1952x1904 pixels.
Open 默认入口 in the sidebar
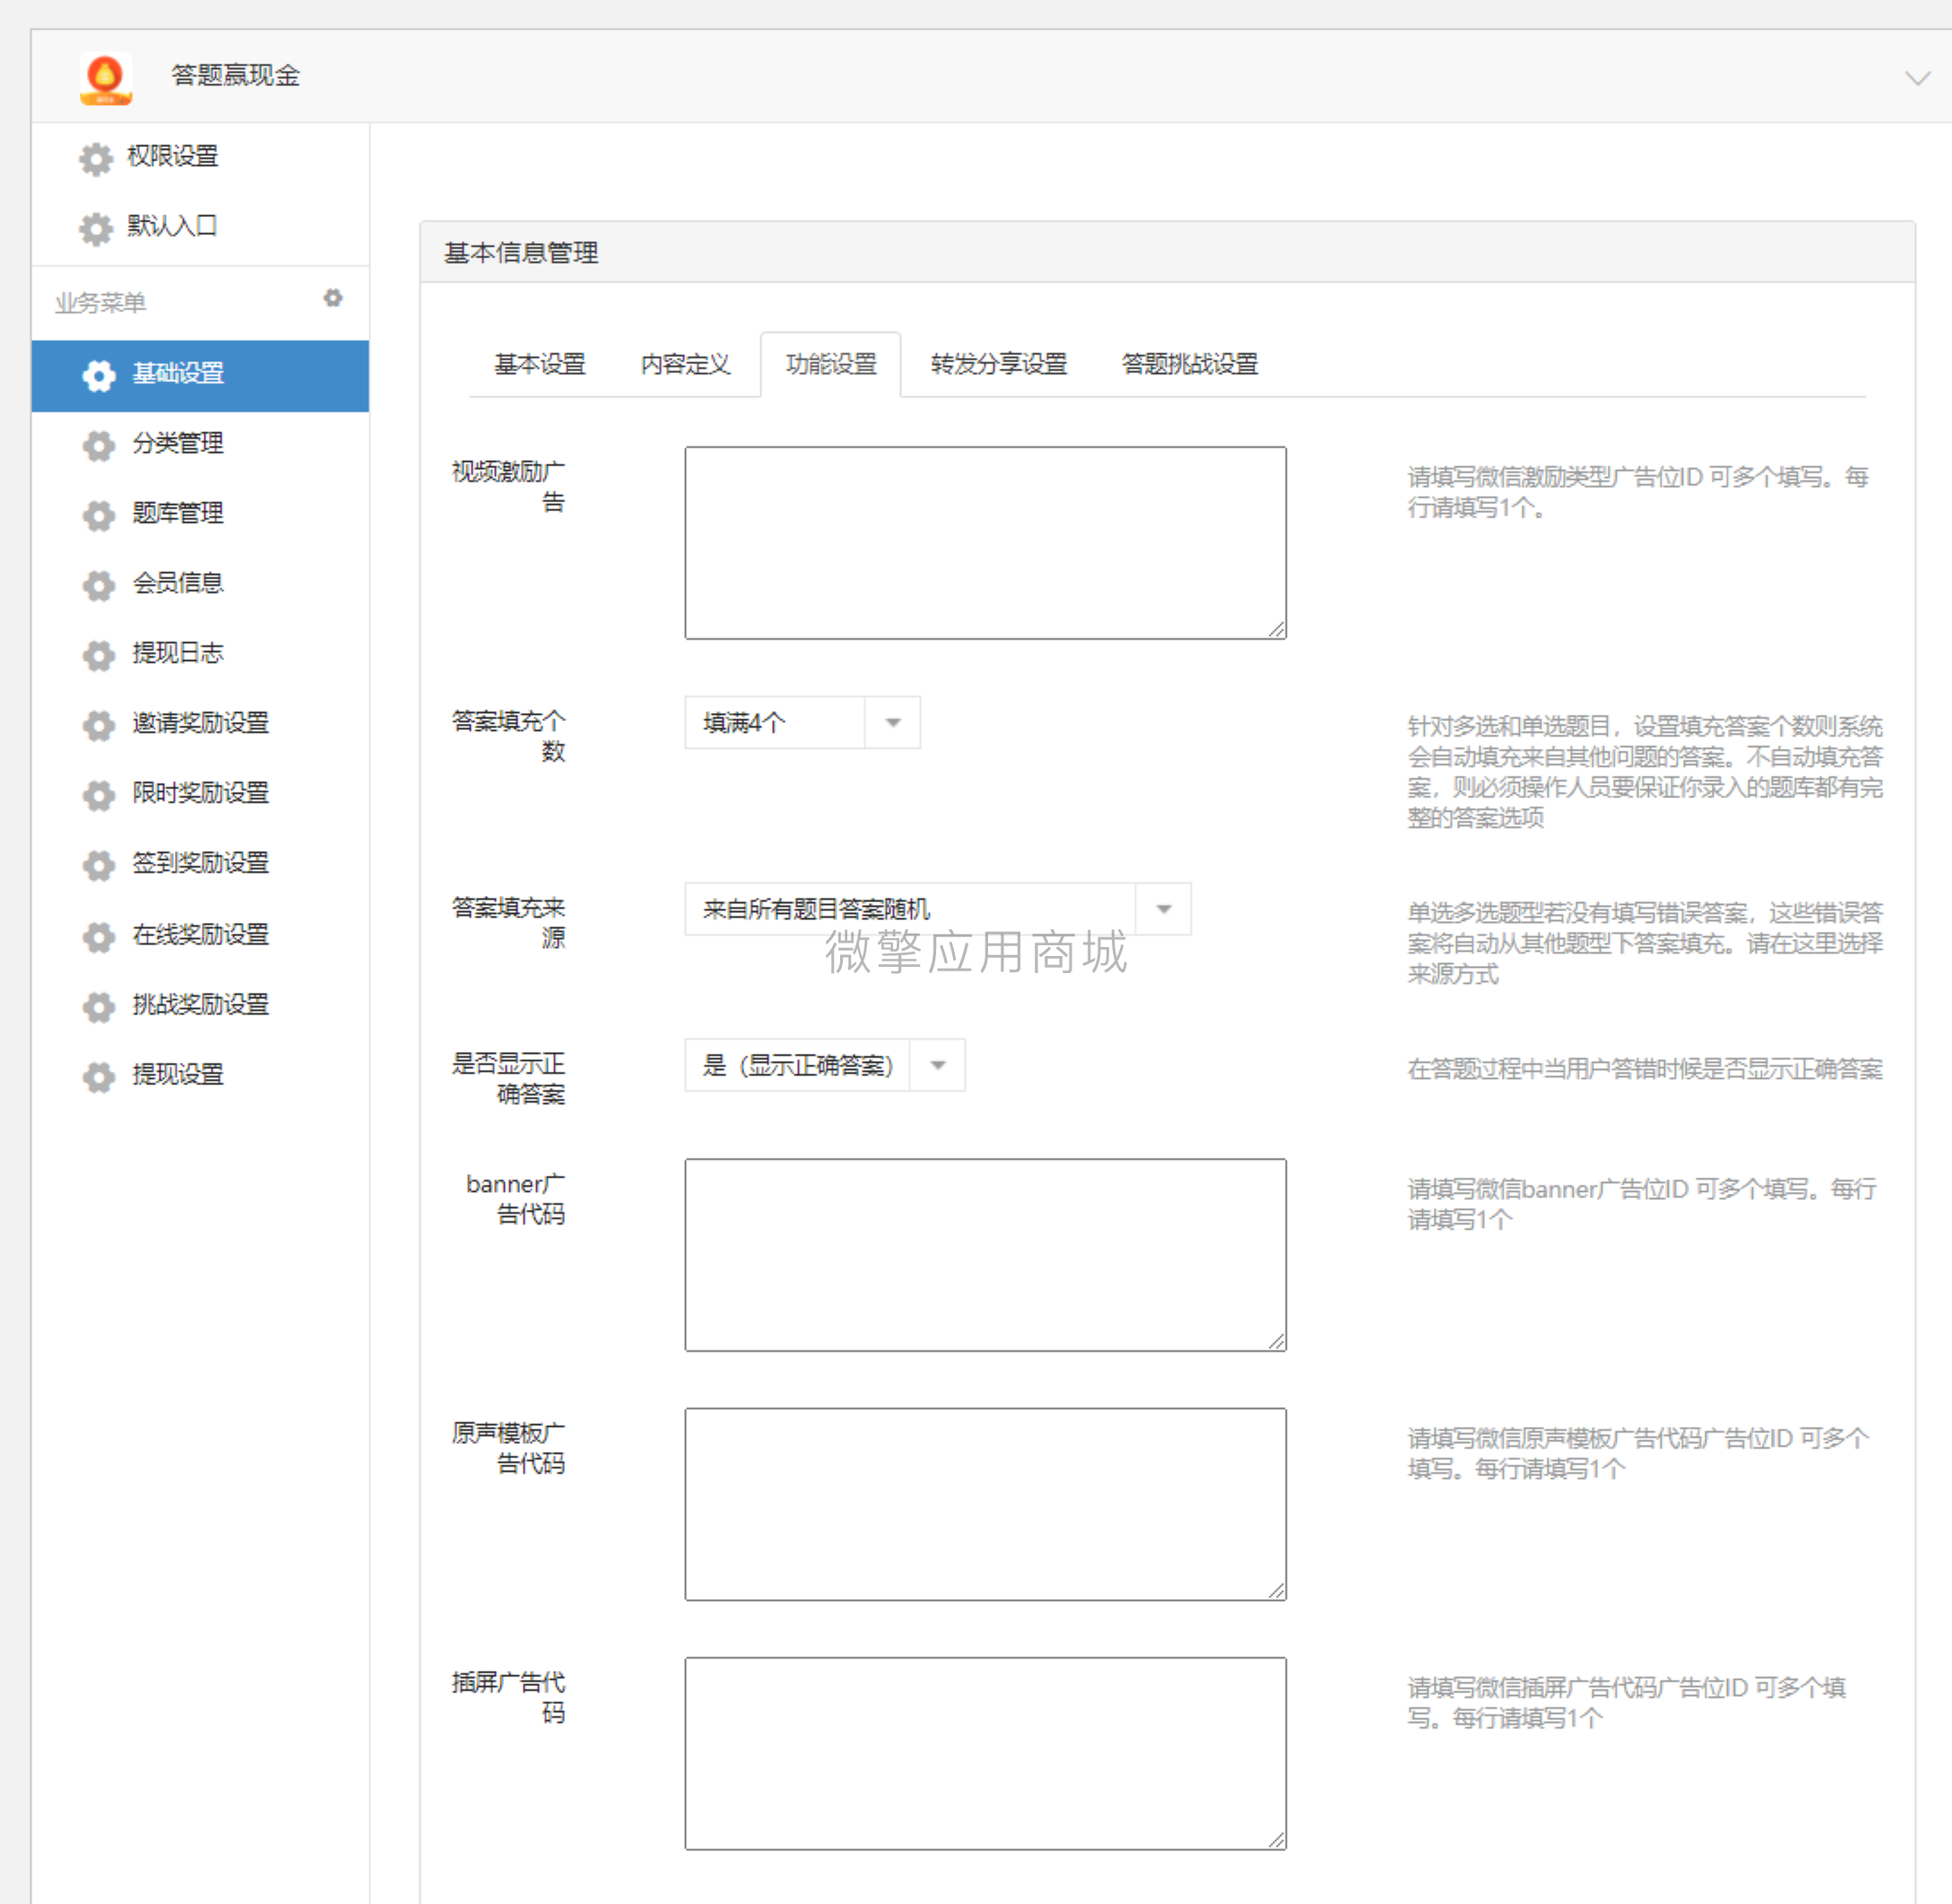coord(172,226)
